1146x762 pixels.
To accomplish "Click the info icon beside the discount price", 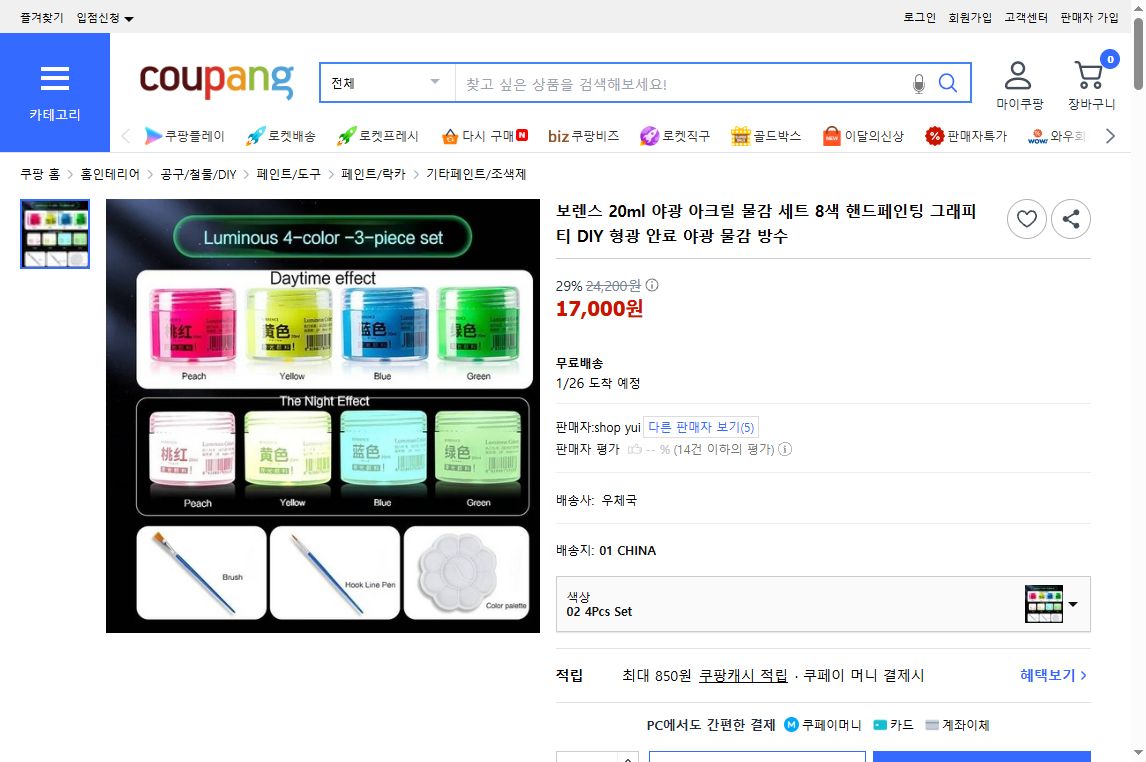I will pos(653,285).
